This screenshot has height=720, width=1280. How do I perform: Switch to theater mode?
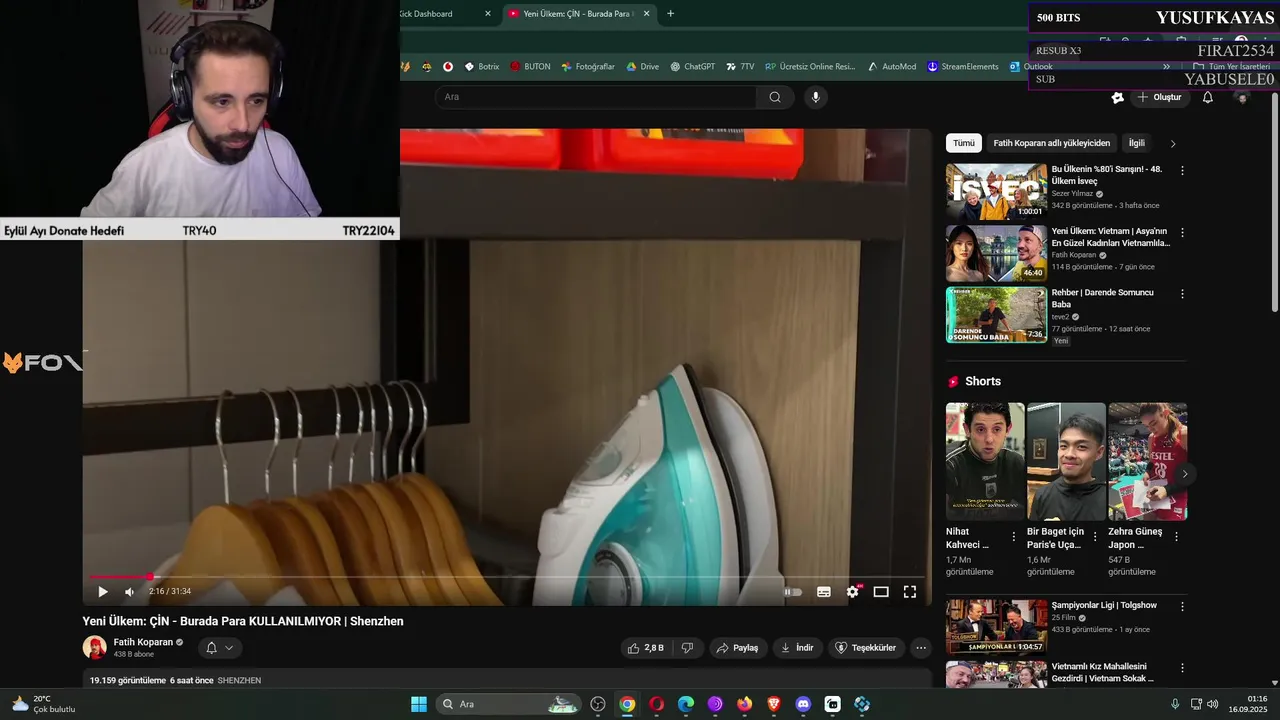tap(881, 592)
